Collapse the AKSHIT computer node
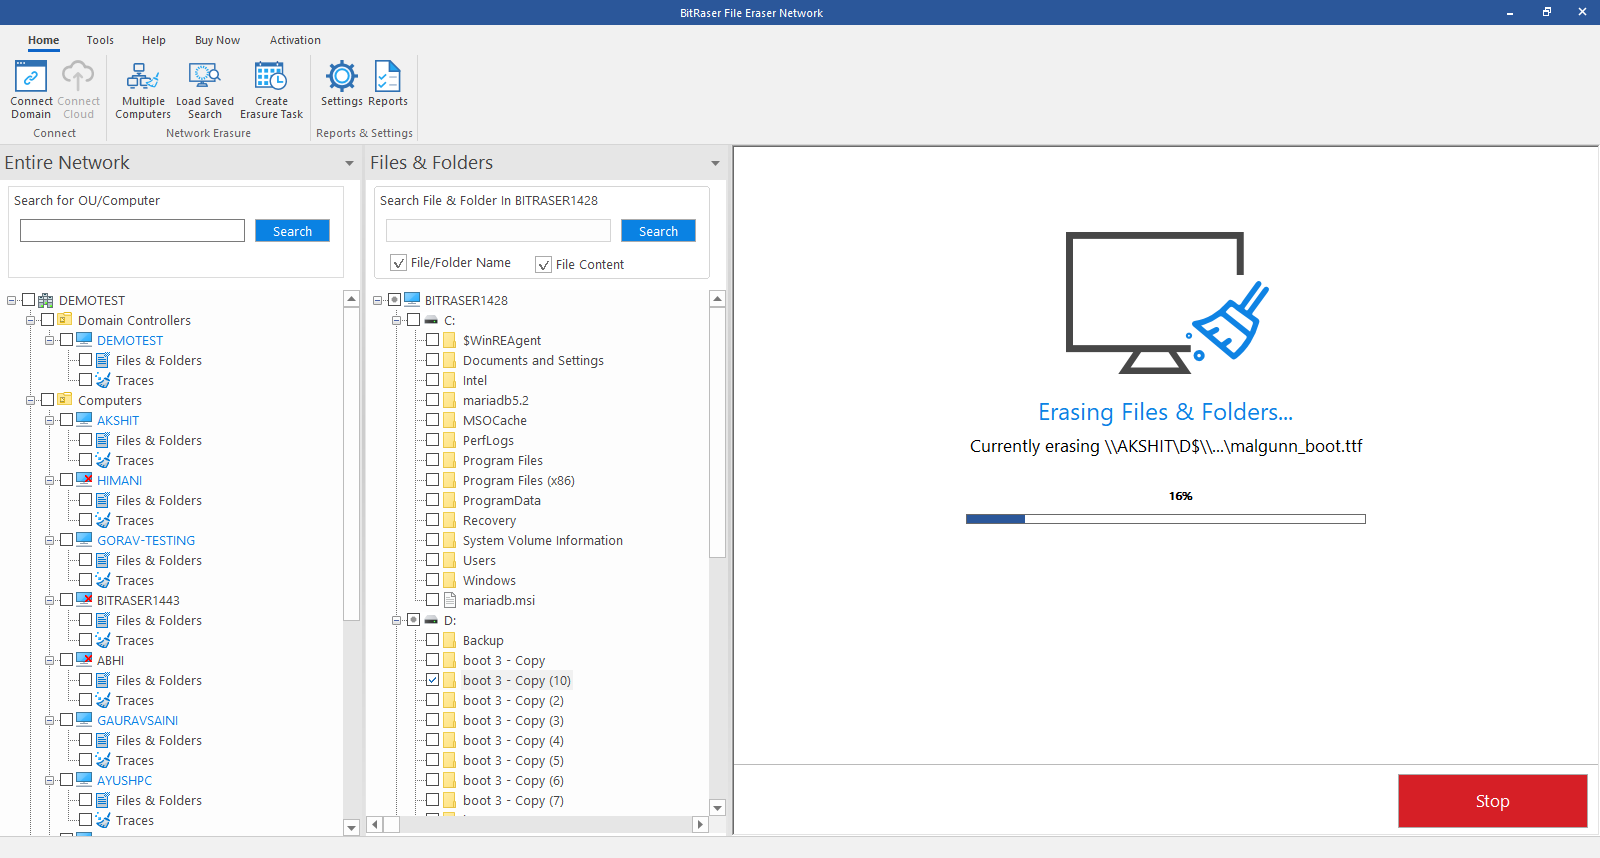Viewport: 1600px width, 858px height. (x=50, y=420)
